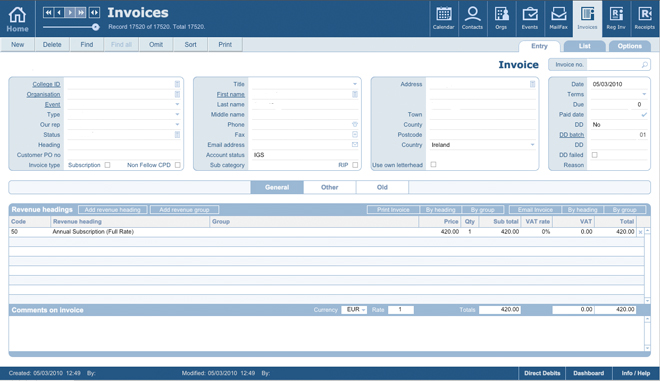The image size is (660, 381).
Task: Select the Other section tab
Action: tap(330, 187)
